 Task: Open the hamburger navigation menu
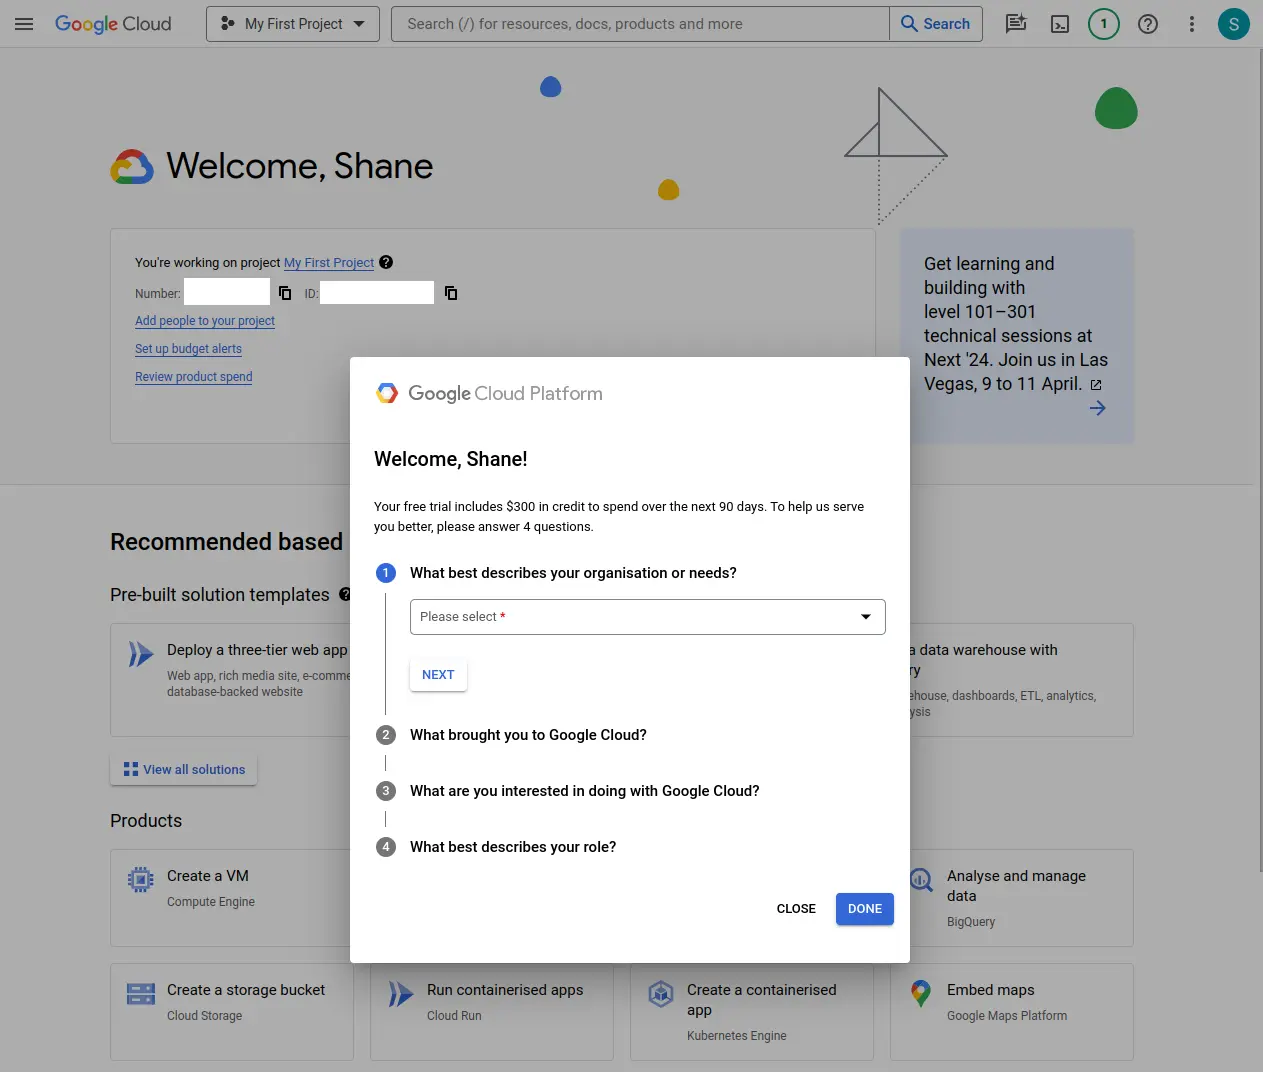coord(24,24)
